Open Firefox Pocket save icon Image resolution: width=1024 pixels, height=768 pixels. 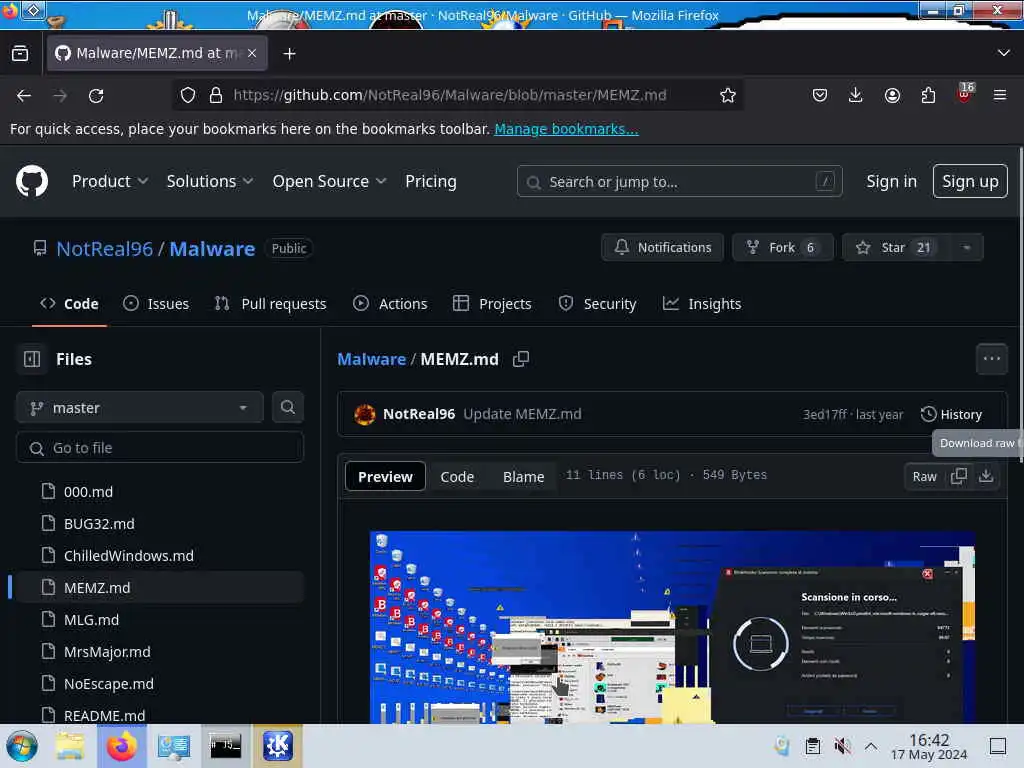pyautogui.click(x=820, y=95)
